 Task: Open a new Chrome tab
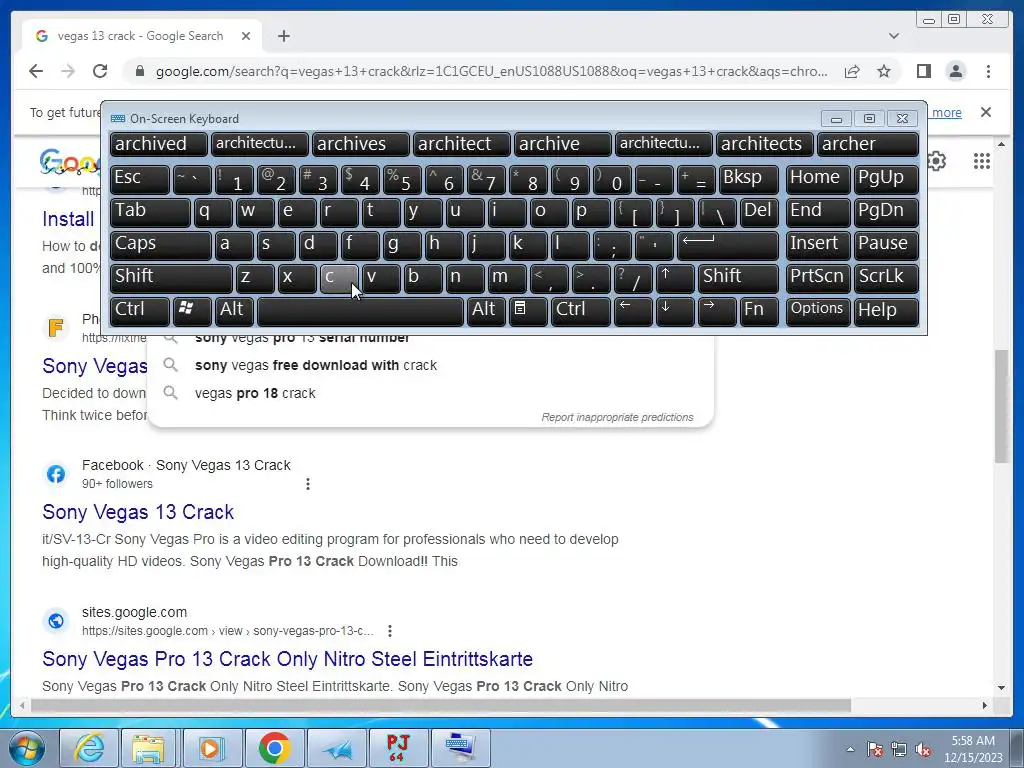point(283,36)
